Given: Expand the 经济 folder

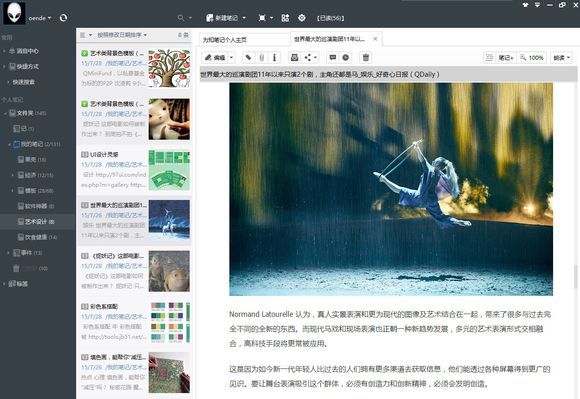Looking at the screenshot, I should coord(13,175).
